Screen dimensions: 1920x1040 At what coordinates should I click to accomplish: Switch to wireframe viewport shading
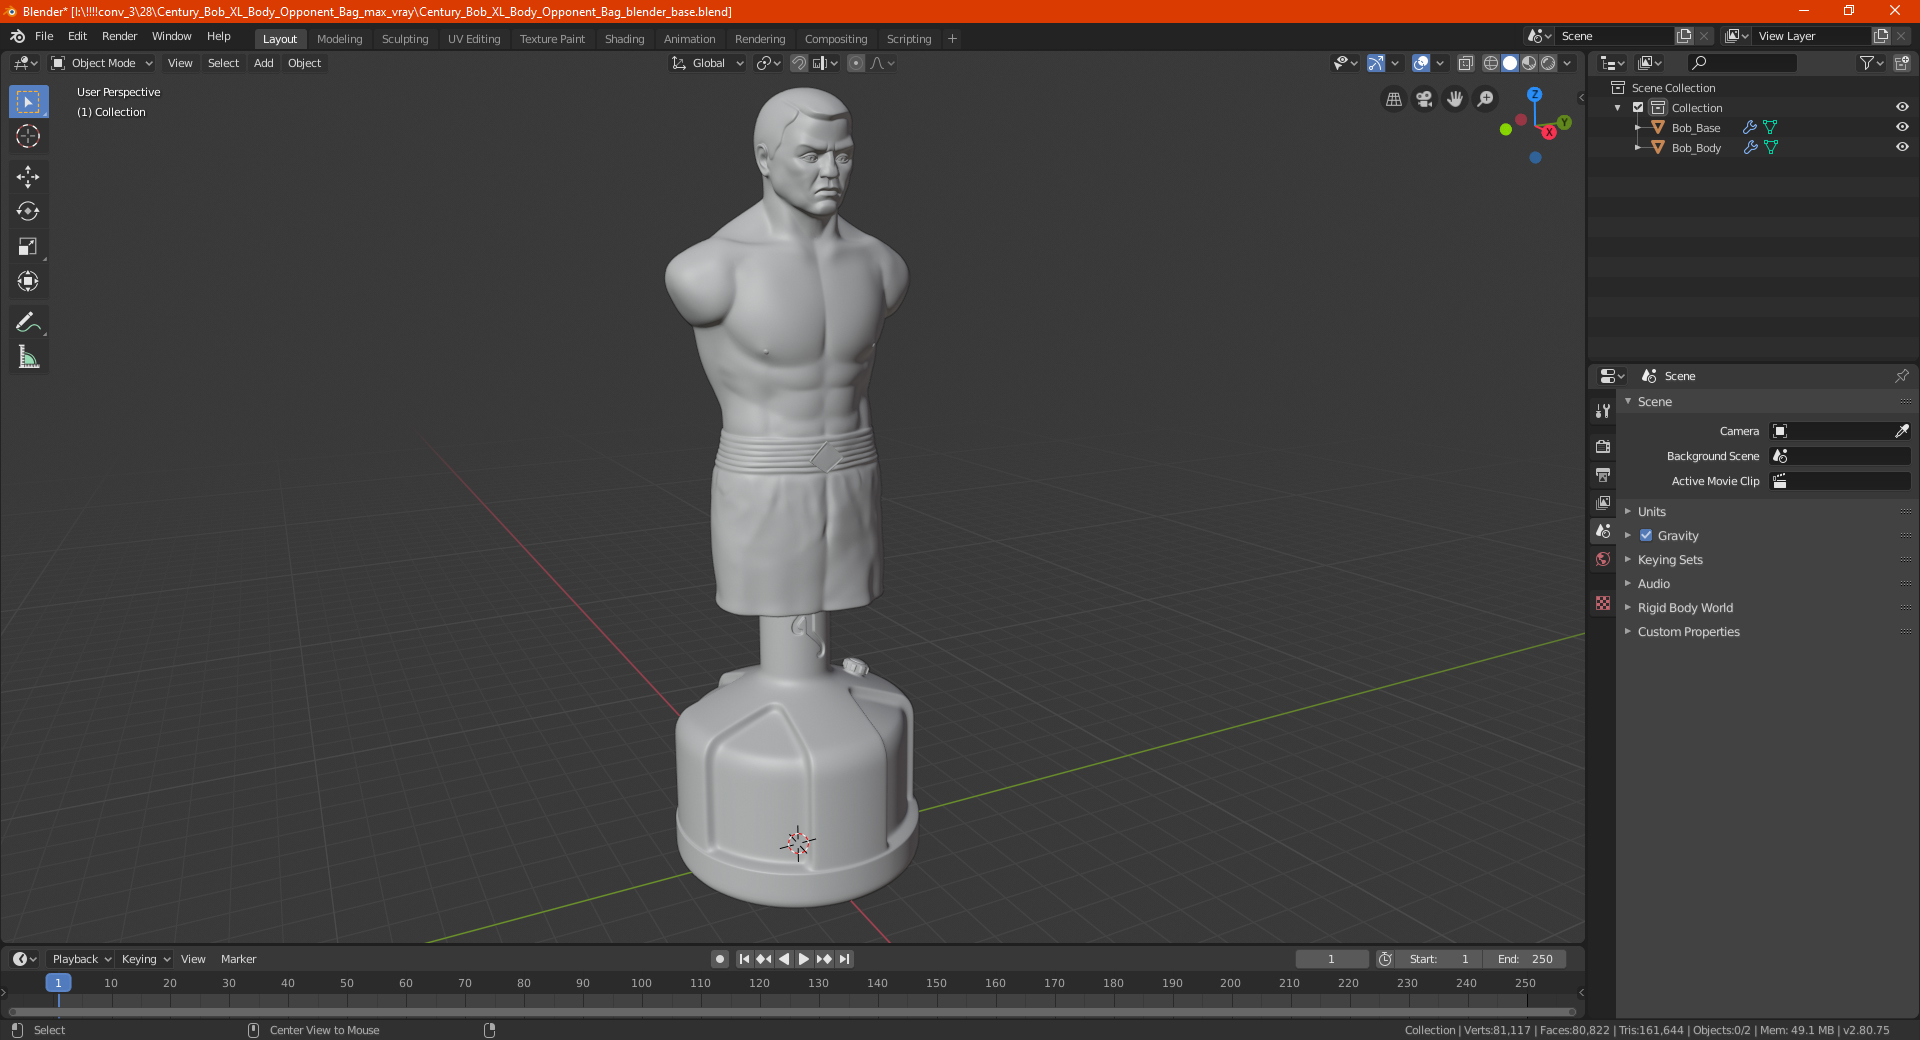tap(1490, 63)
